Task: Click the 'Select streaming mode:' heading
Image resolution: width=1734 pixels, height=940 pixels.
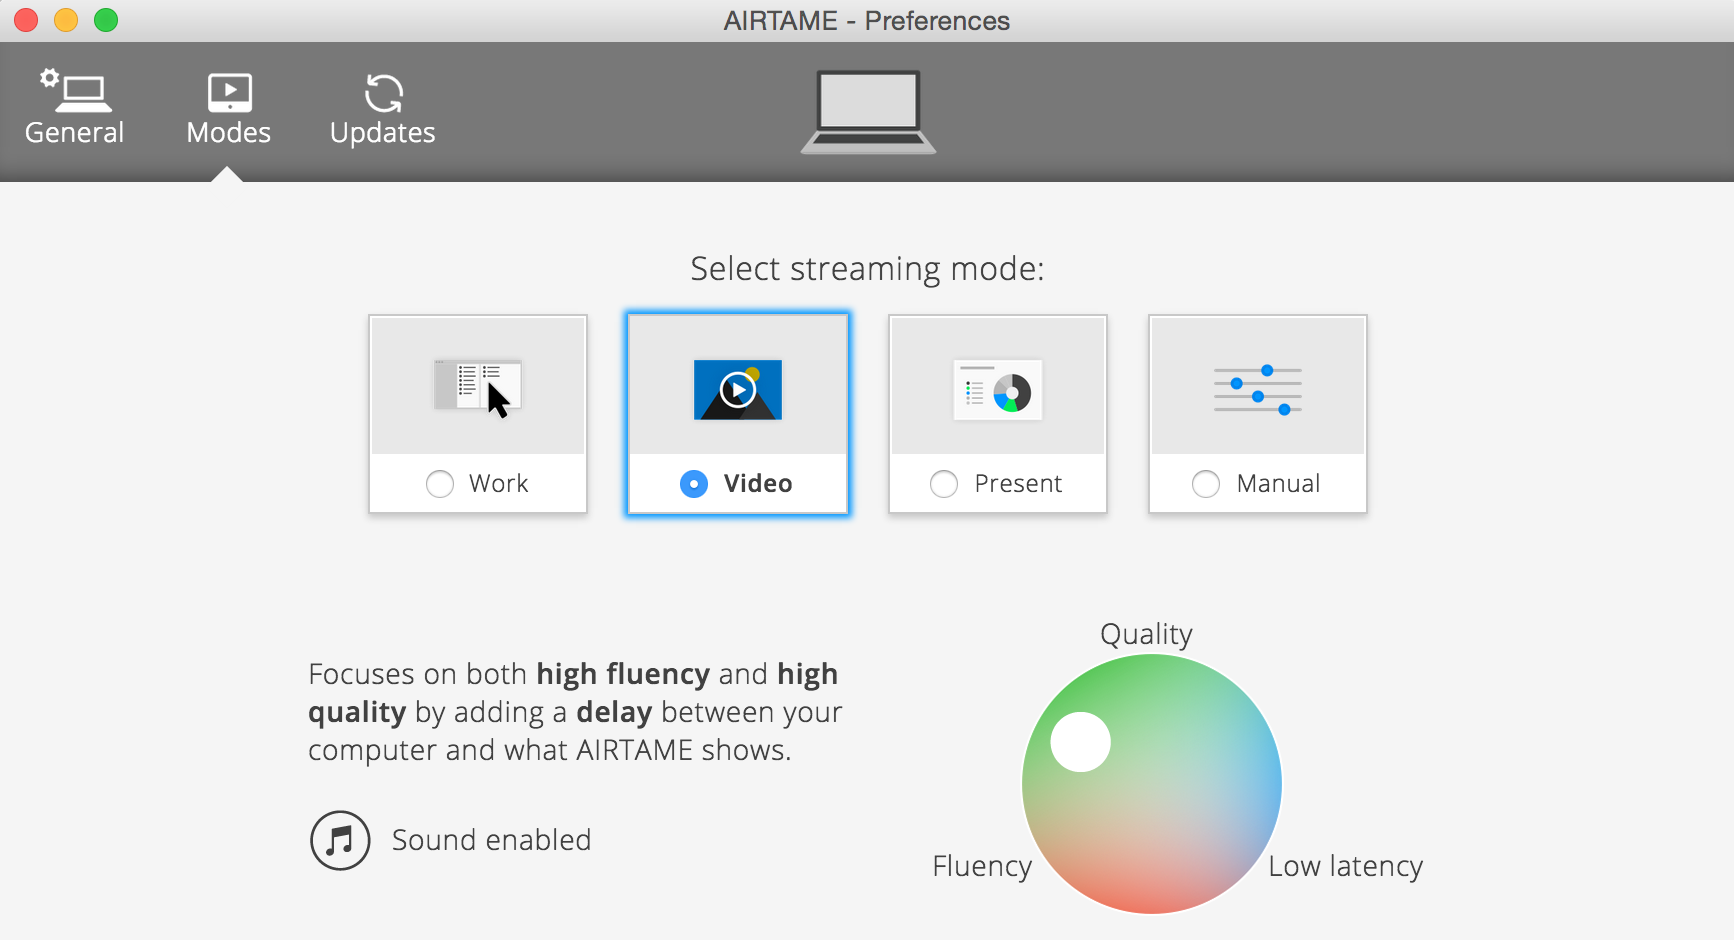Action: click(x=867, y=269)
